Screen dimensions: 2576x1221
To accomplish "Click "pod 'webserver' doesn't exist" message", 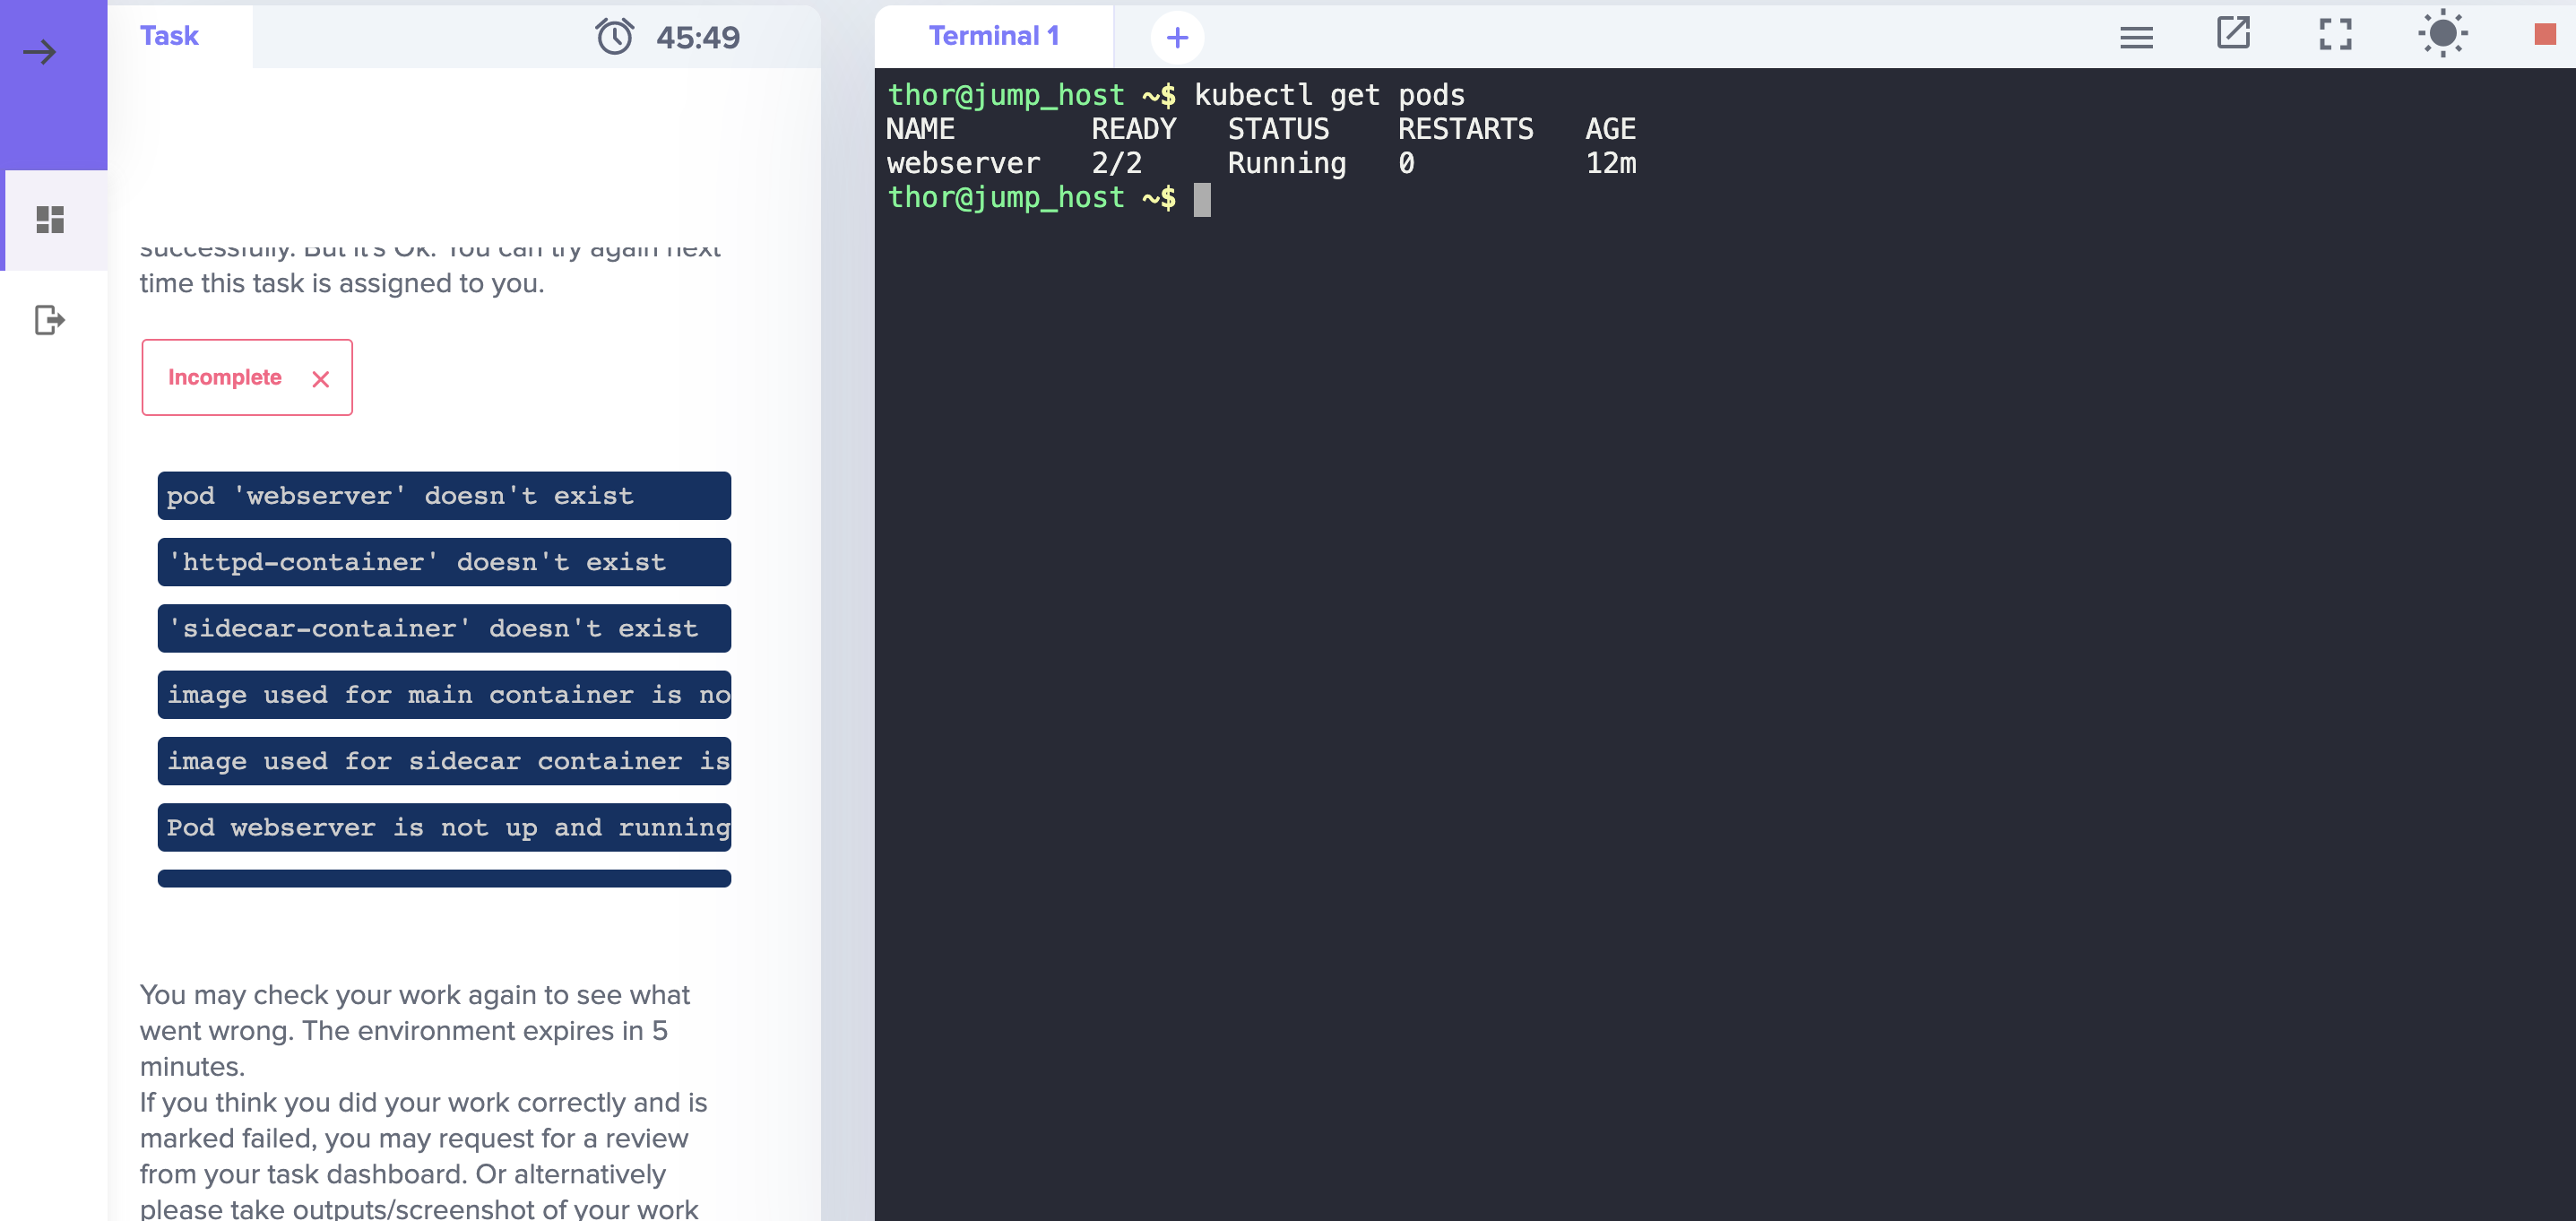I will (444, 496).
